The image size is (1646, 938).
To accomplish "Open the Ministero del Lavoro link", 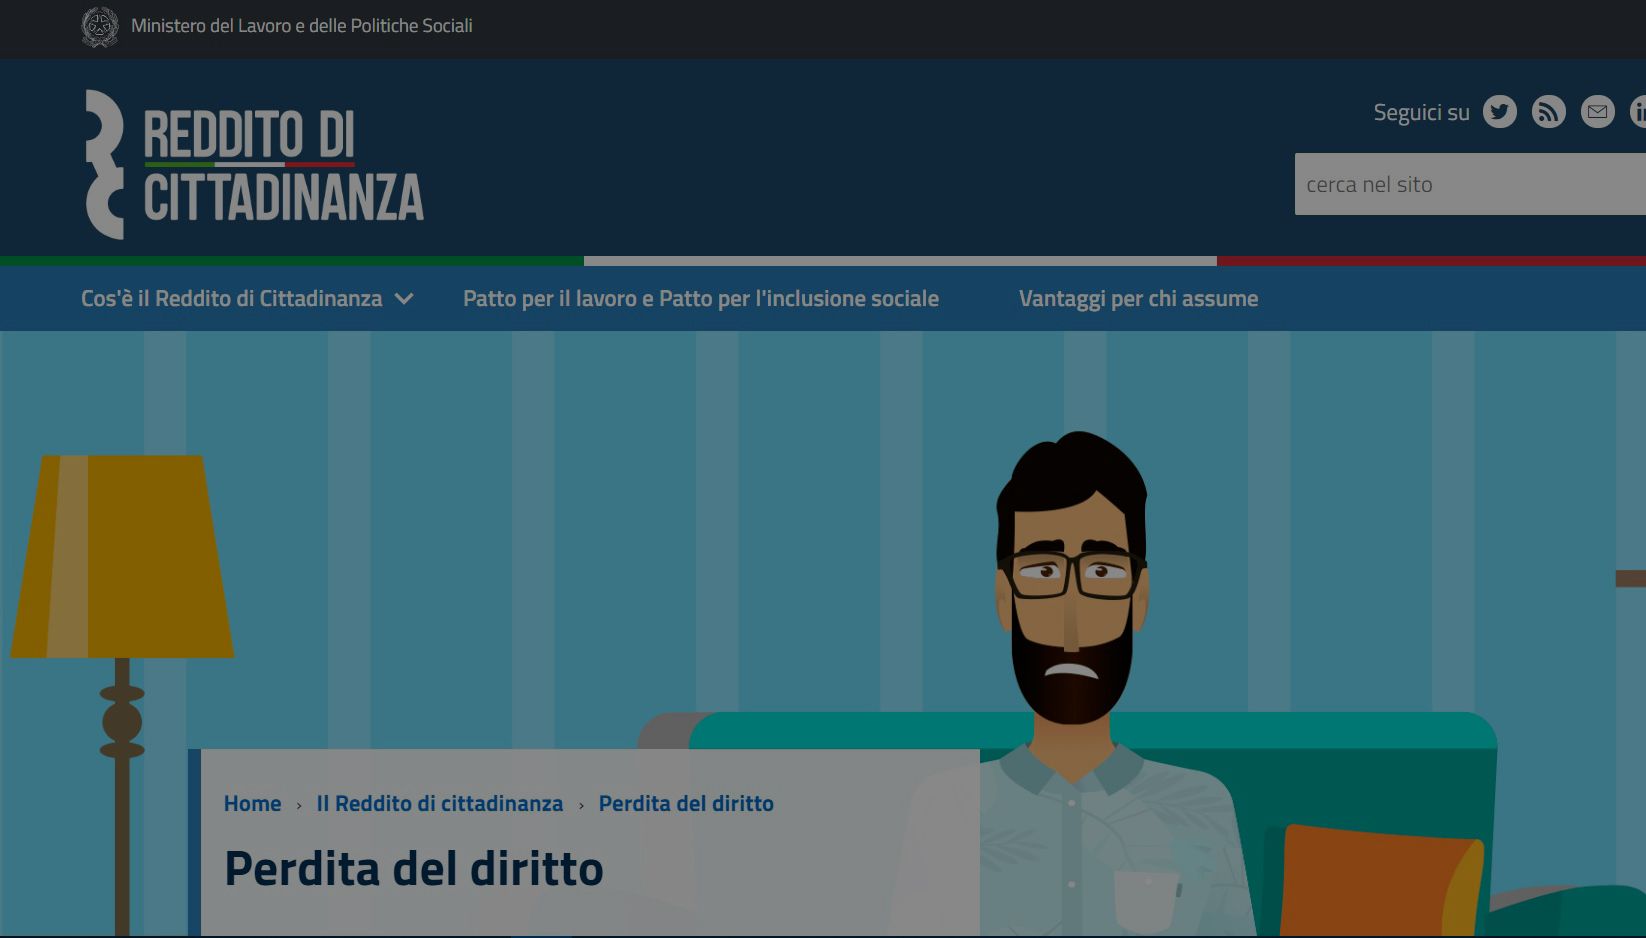I will [301, 26].
